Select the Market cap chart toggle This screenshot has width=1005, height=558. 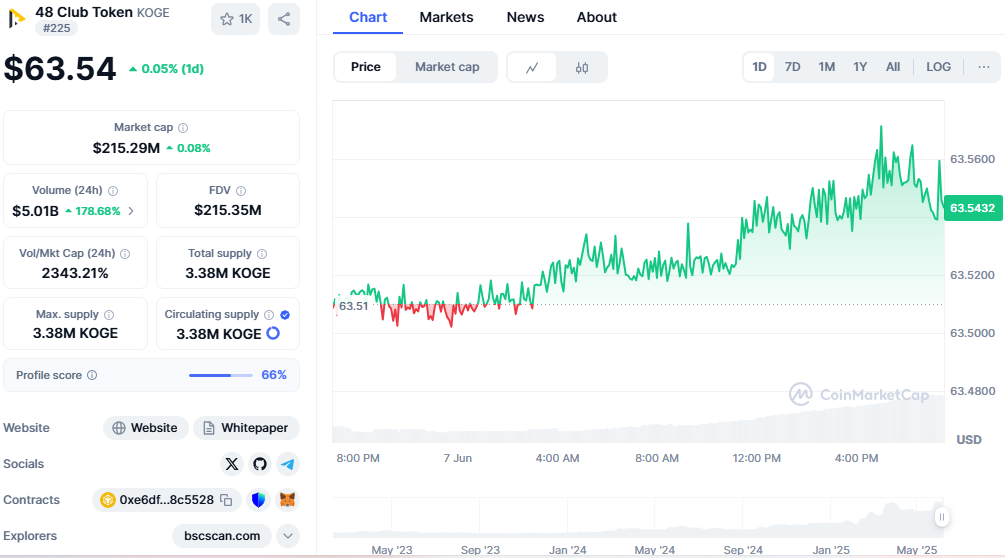pyautogui.click(x=447, y=67)
